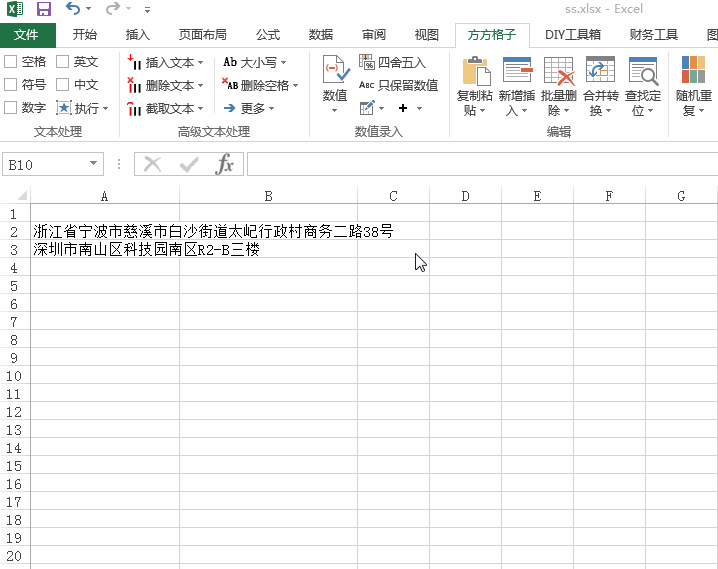This screenshot has width=718, height=569.
Task: Click the 新增插入 (new insert) icon
Action: tap(517, 71)
